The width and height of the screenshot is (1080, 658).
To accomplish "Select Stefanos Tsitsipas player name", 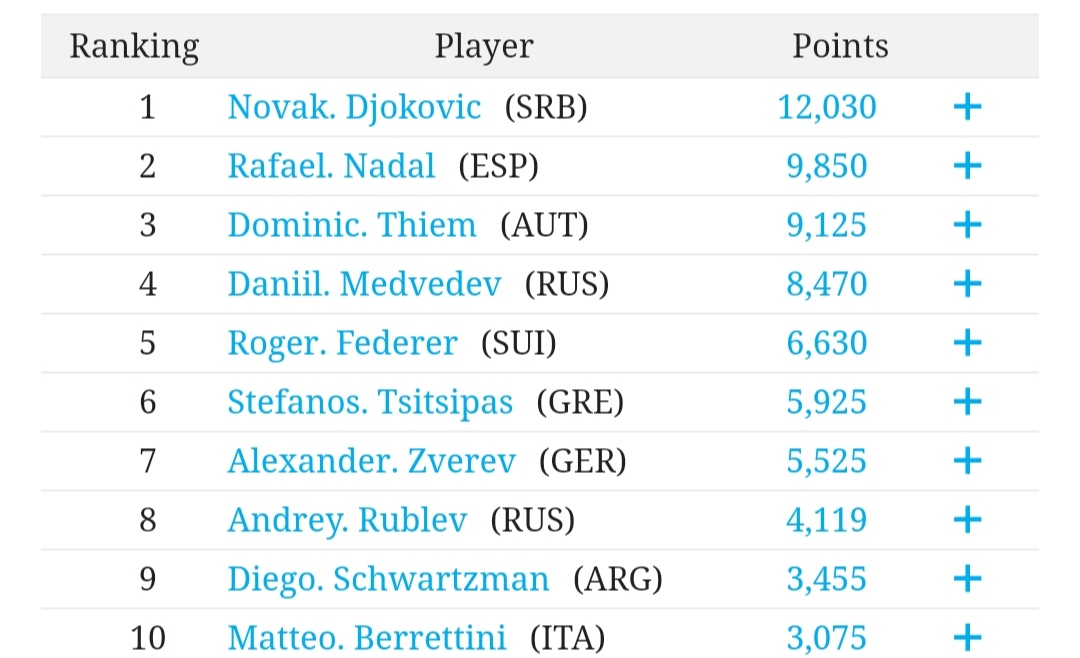I will [370, 402].
